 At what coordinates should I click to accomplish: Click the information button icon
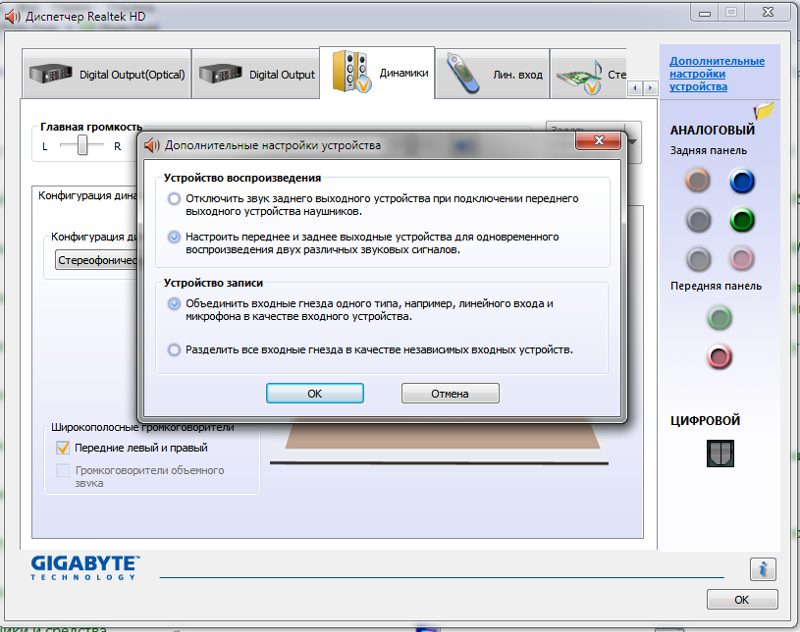(763, 569)
